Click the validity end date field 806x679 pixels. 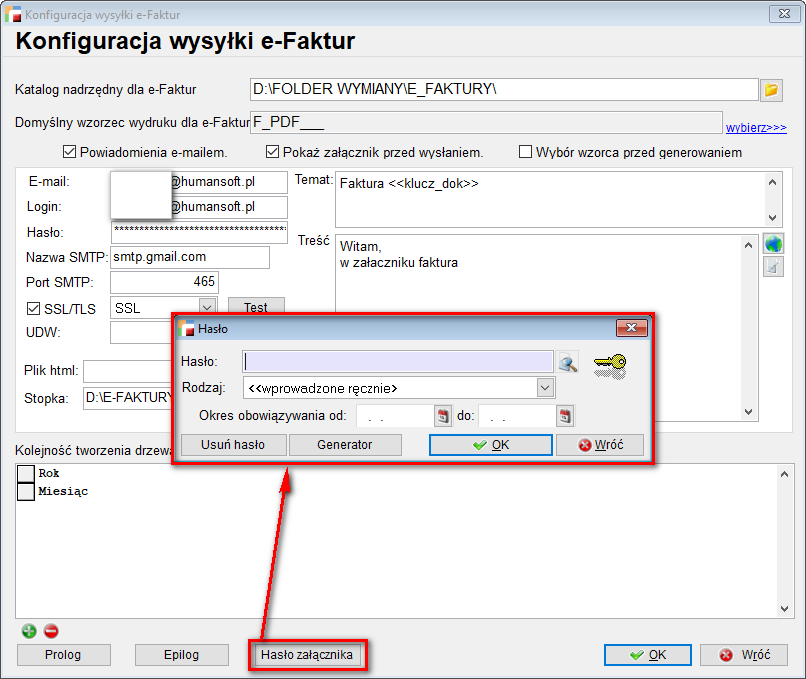click(x=518, y=416)
